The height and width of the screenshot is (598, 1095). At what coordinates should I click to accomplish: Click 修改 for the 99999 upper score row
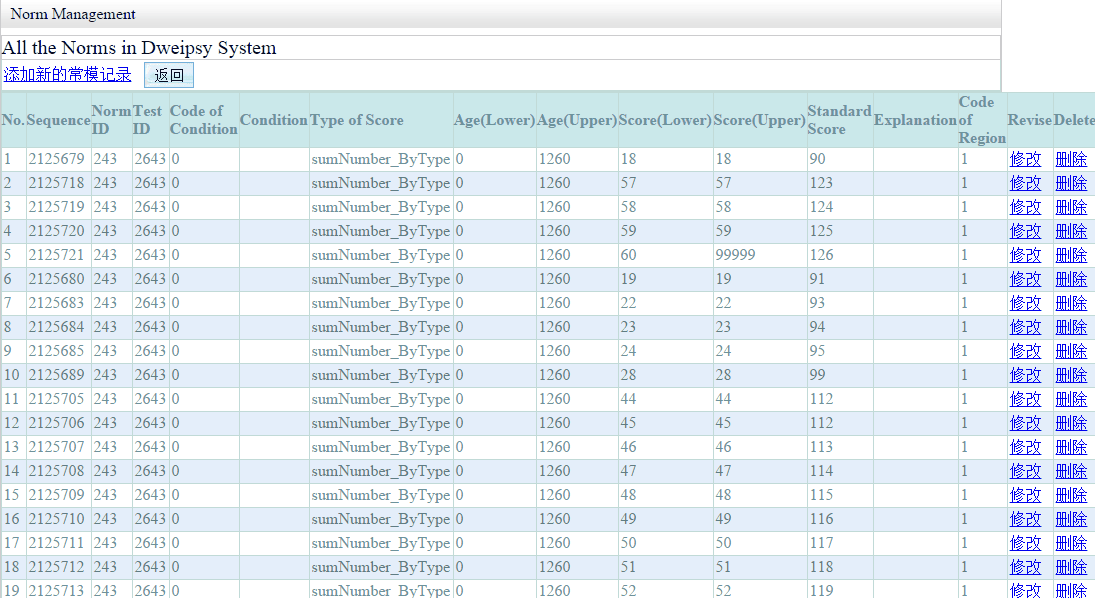1025,255
